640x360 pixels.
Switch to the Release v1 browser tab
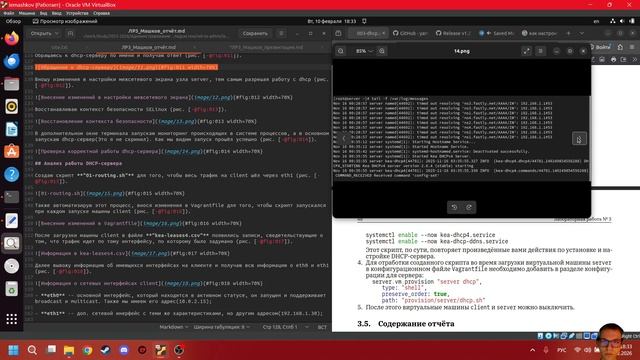tap(453, 33)
